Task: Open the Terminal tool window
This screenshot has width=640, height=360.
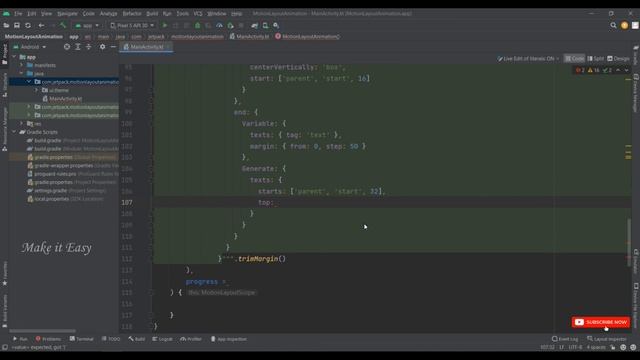Action: tap(82, 339)
